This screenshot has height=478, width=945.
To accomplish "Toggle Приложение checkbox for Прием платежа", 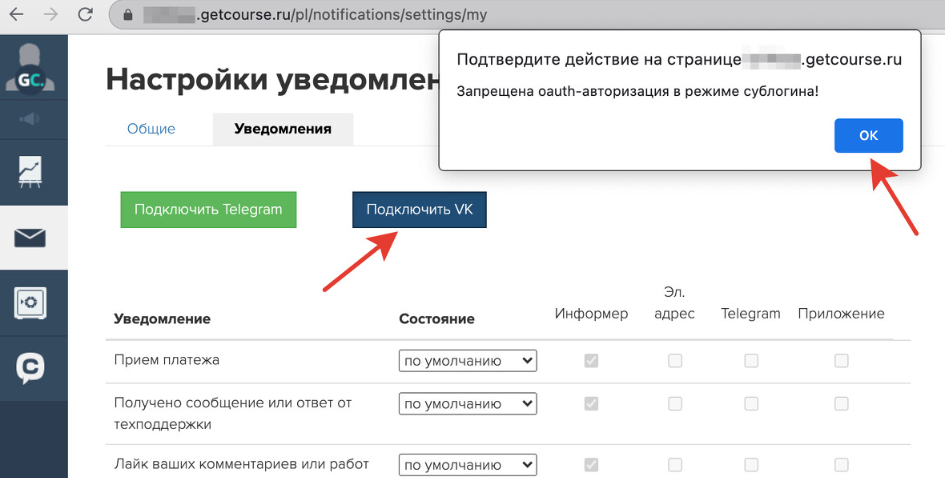I will click(x=841, y=360).
